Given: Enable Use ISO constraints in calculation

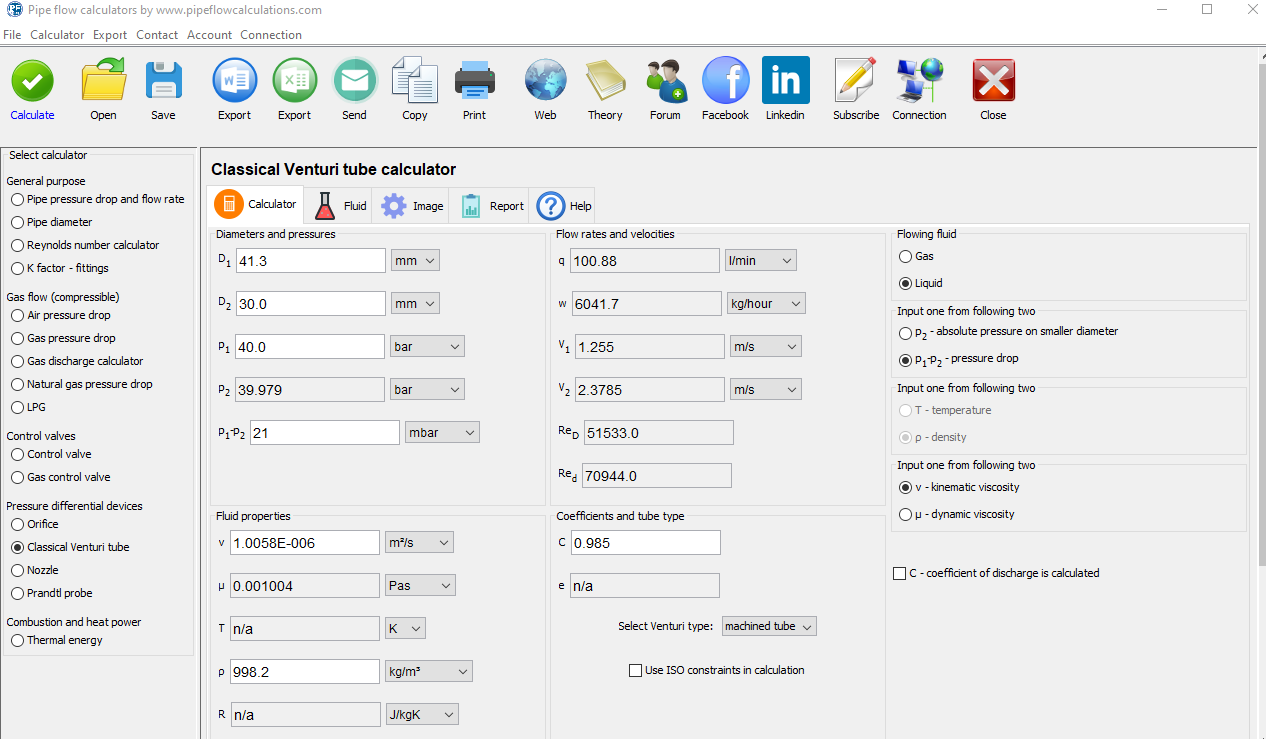Looking at the screenshot, I should point(635,670).
